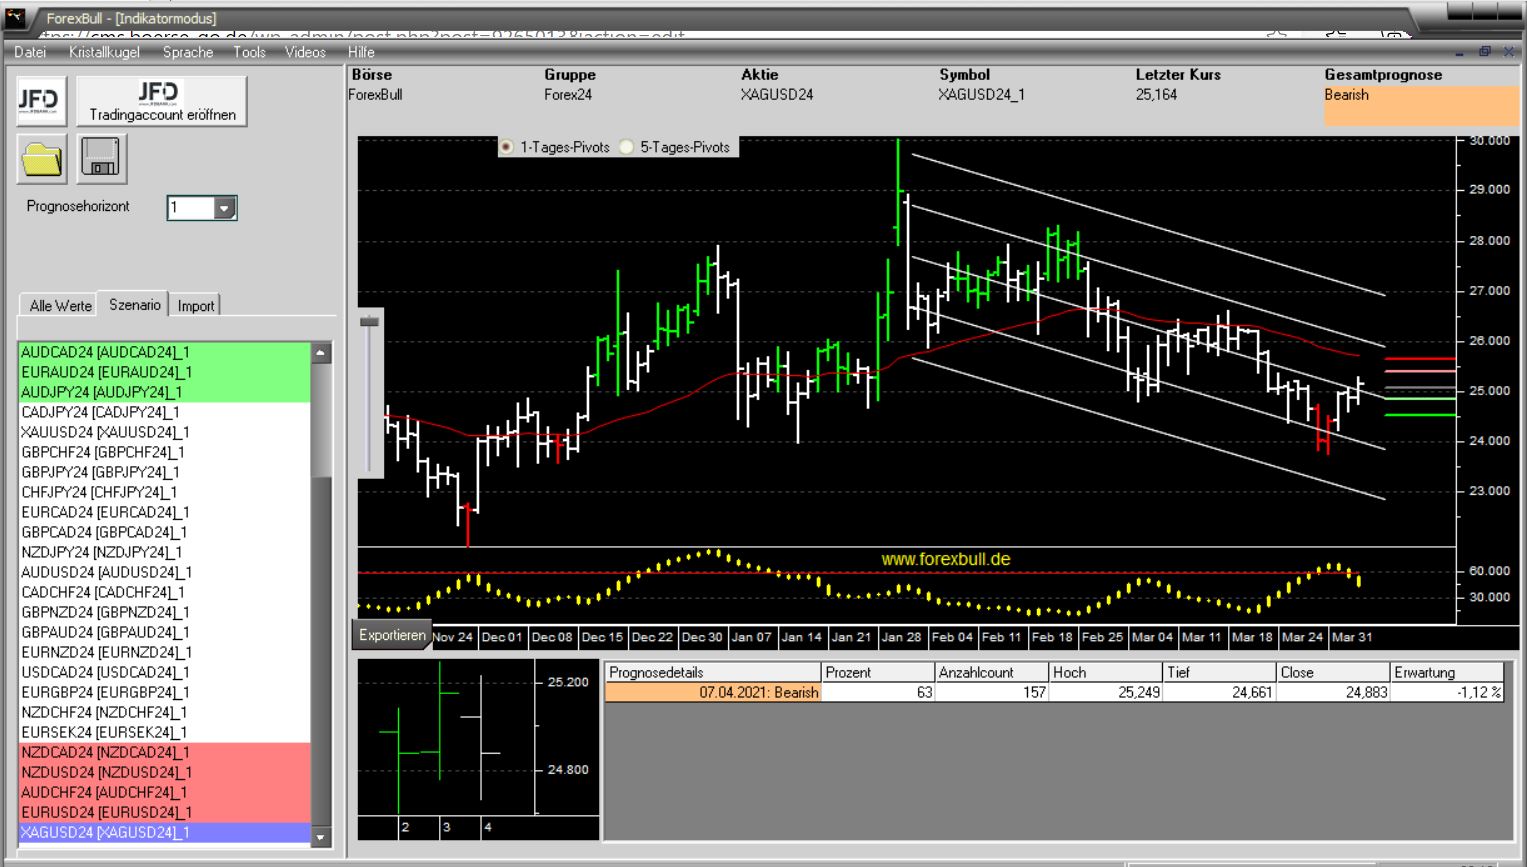Select CADJPY24 in the symbol list
This screenshot has height=867, width=1527.
(x=165, y=412)
